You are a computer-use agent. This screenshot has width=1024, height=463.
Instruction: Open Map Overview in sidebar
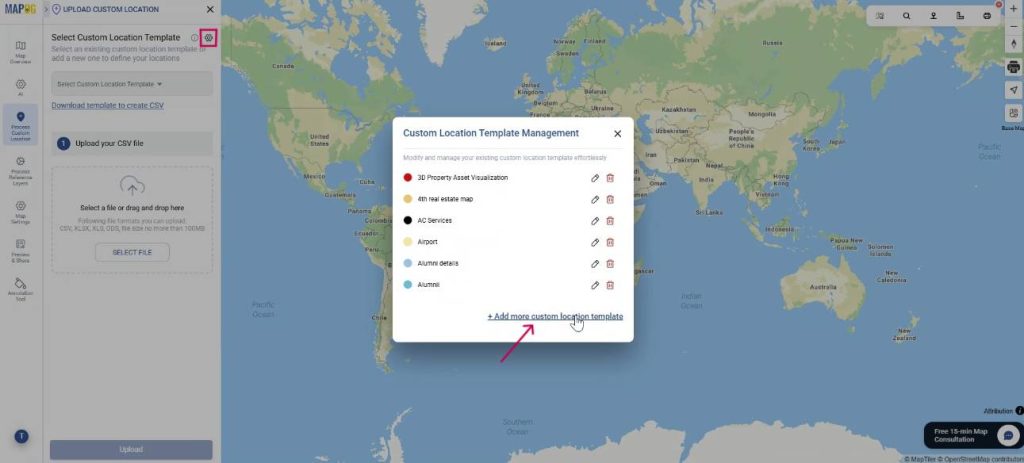click(20, 52)
